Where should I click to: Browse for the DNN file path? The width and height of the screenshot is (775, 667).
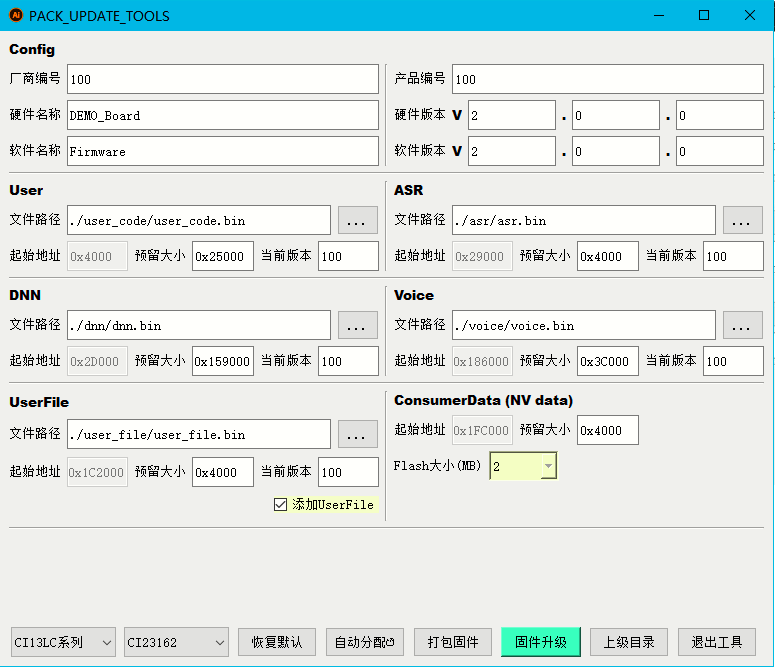(358, 325)
